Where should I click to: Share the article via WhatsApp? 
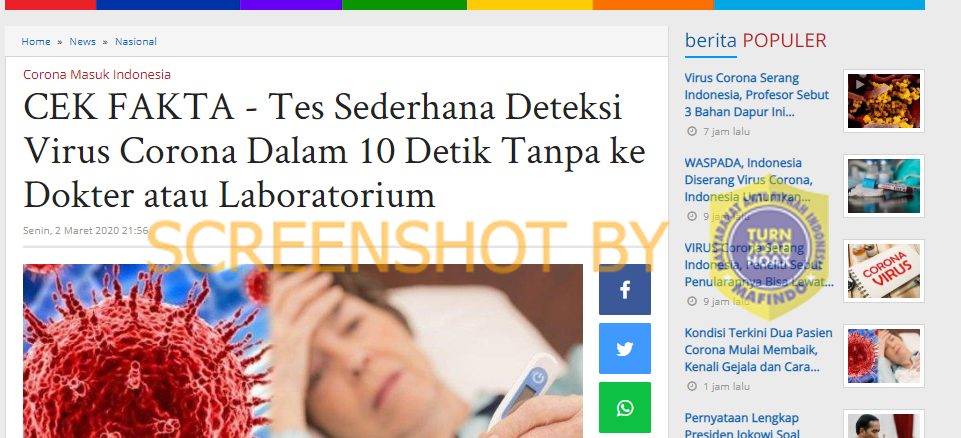pyautogui.click(x=625, y=407)
